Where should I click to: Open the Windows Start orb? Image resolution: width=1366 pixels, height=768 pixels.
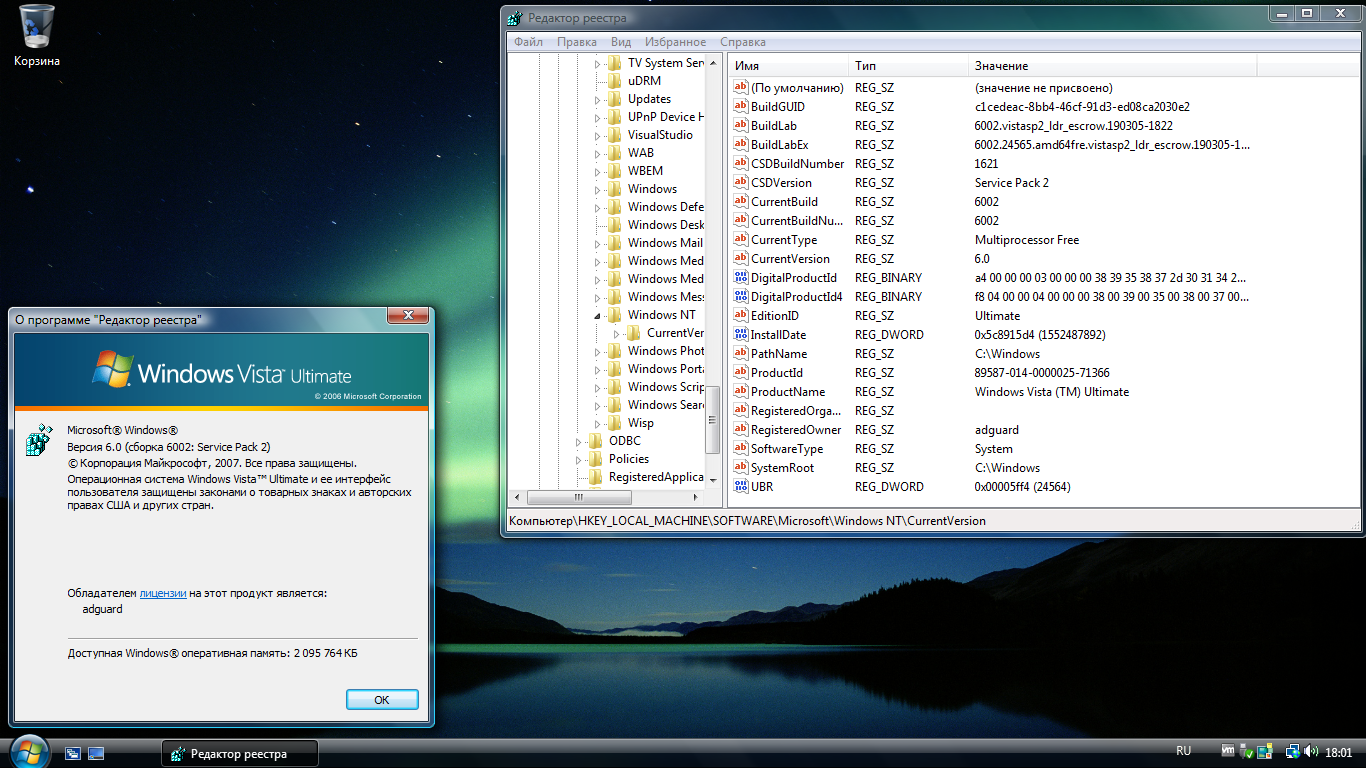click(28, 752)
